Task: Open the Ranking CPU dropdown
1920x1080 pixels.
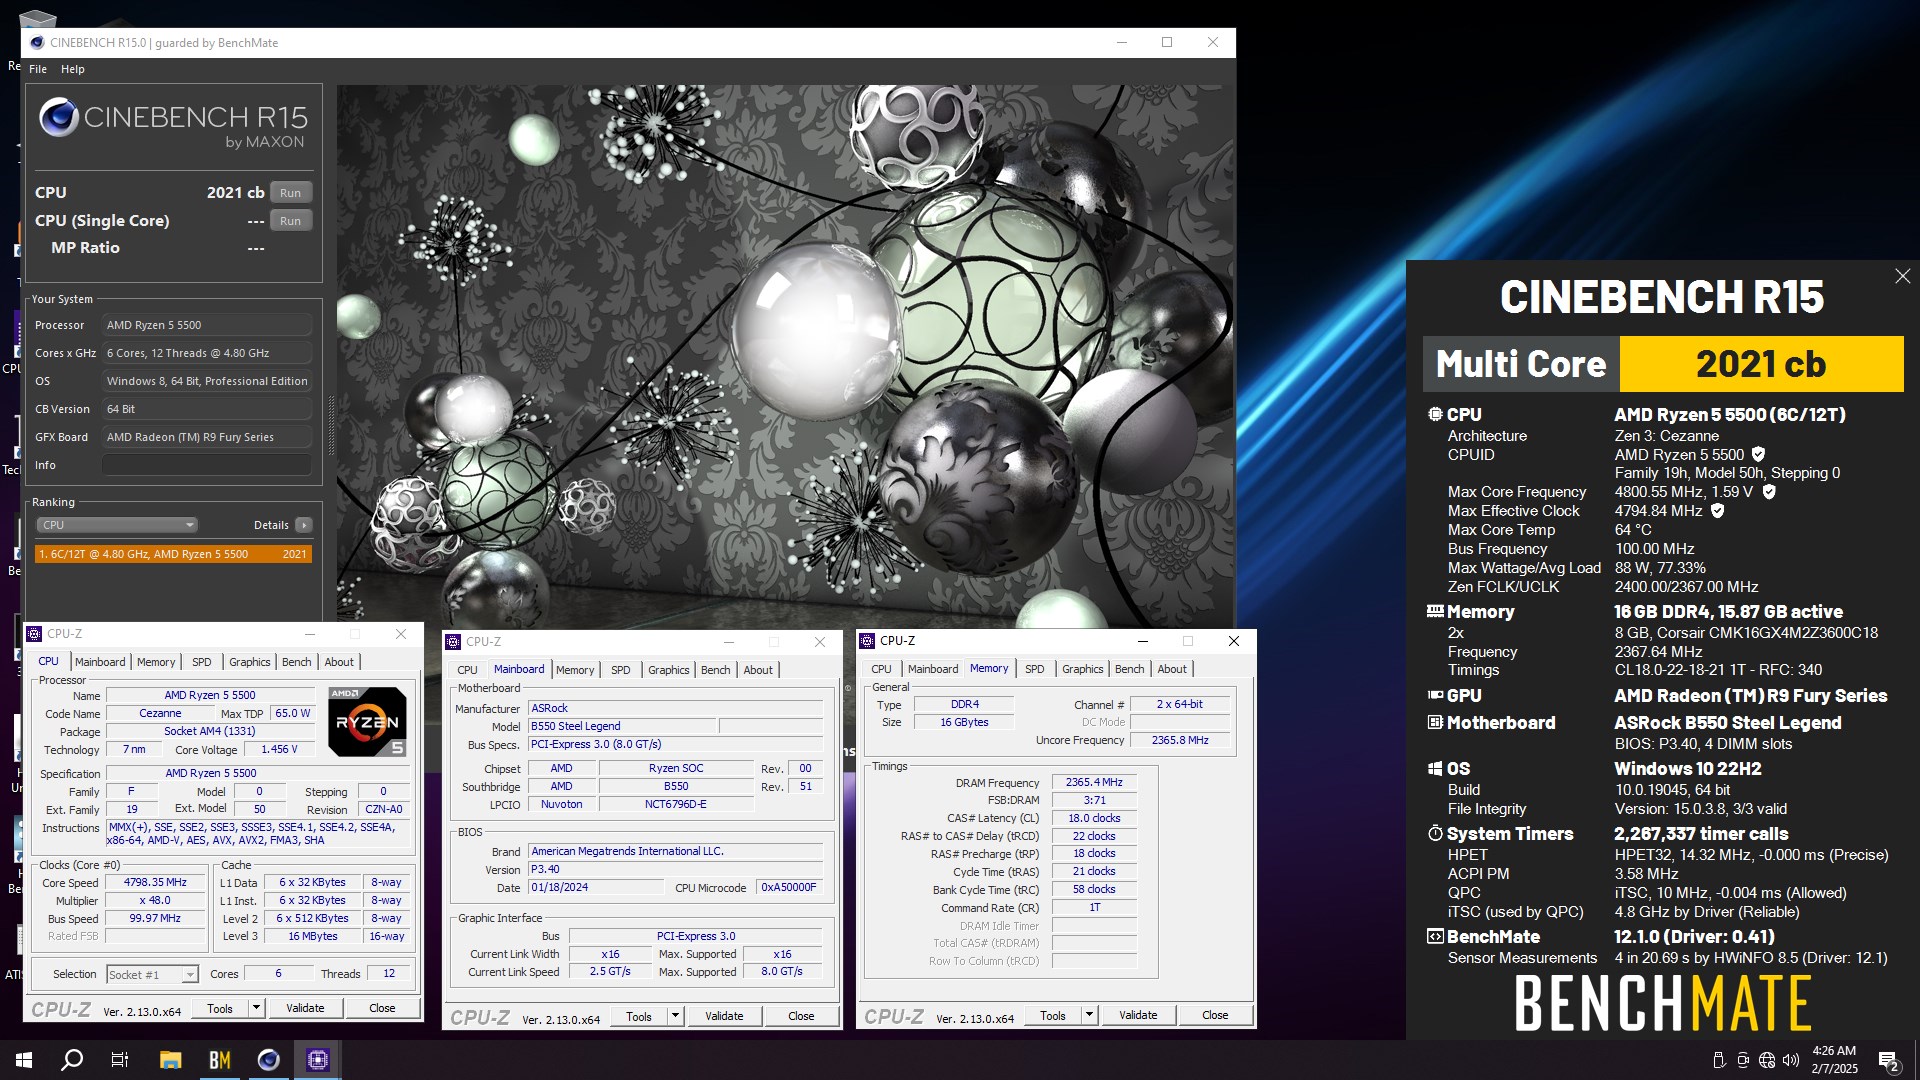Action: [x=117, y=525]
